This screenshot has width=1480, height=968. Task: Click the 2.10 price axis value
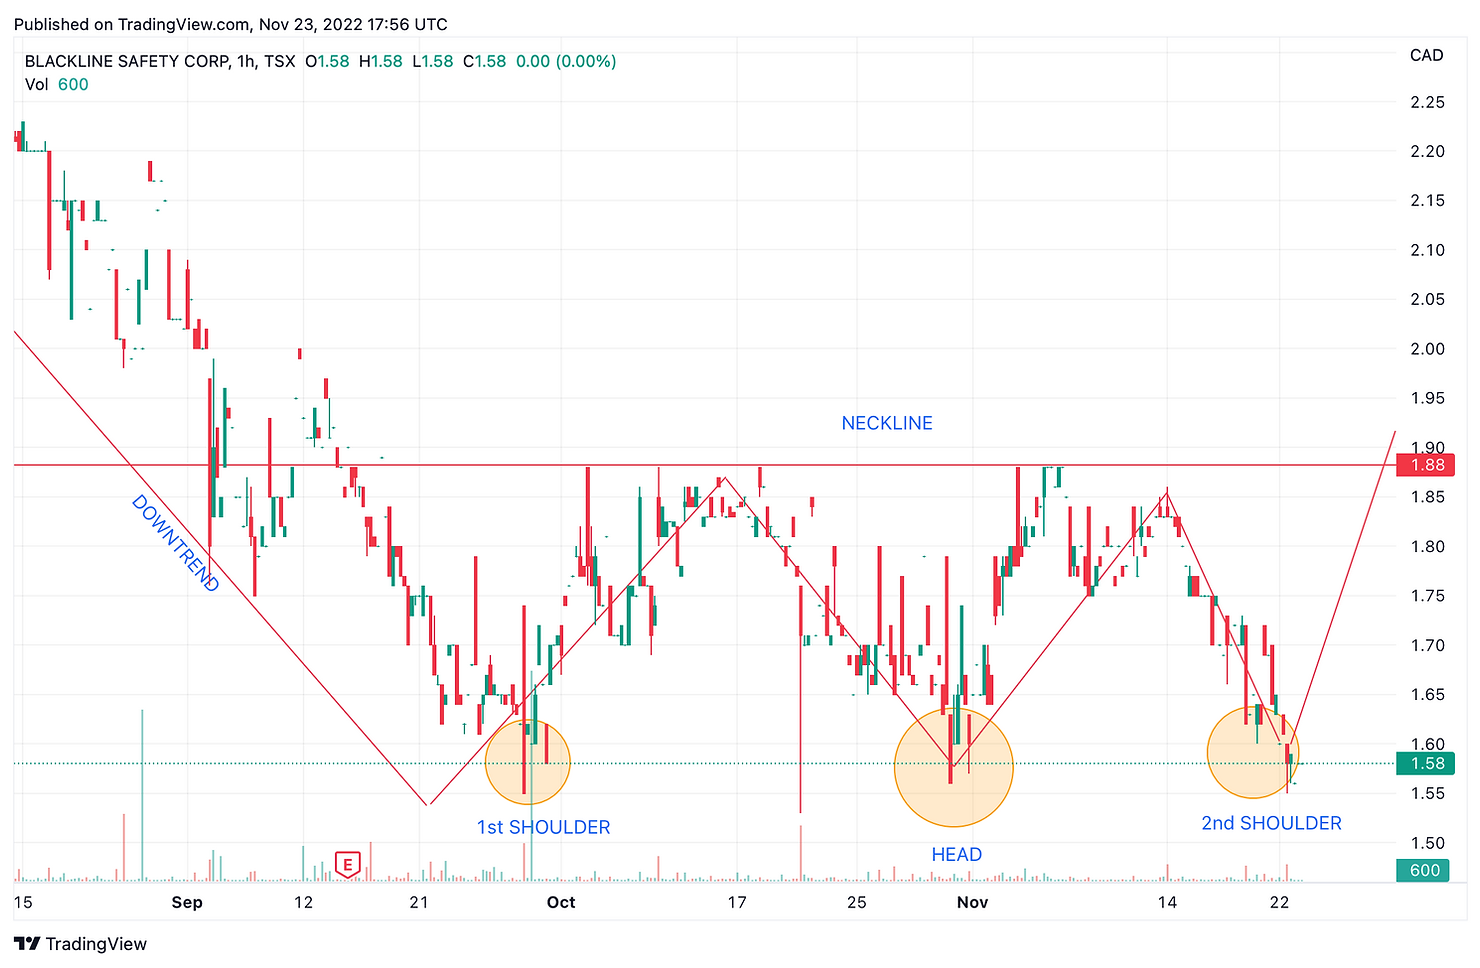(1427, 250)
